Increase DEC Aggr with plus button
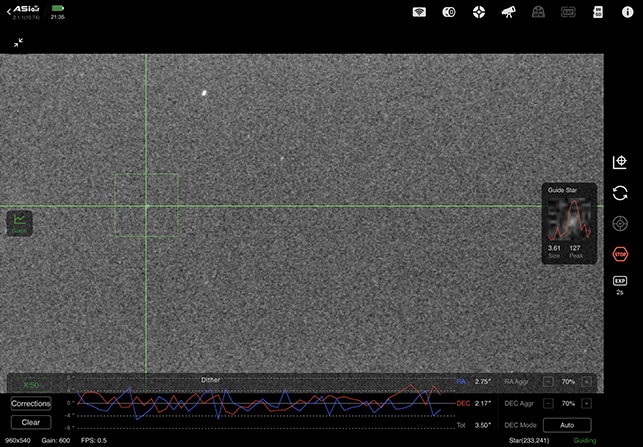 (587, 404)
